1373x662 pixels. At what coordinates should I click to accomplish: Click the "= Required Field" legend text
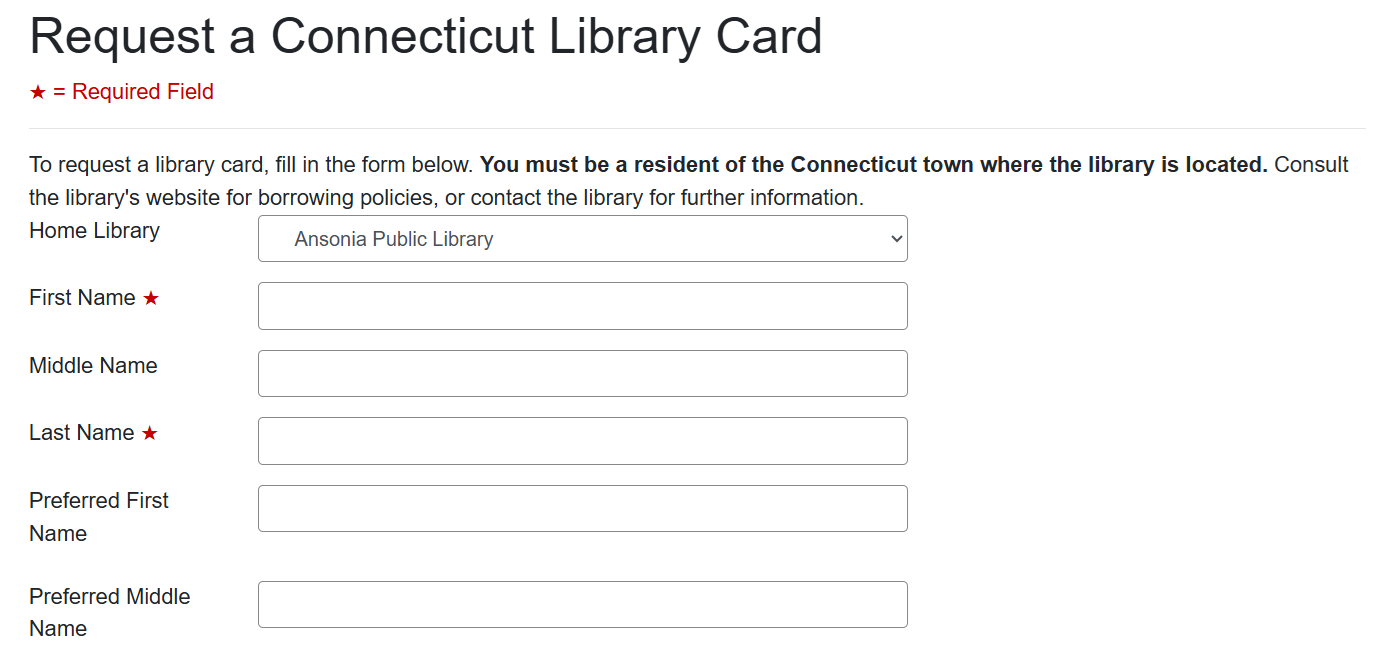133,92
